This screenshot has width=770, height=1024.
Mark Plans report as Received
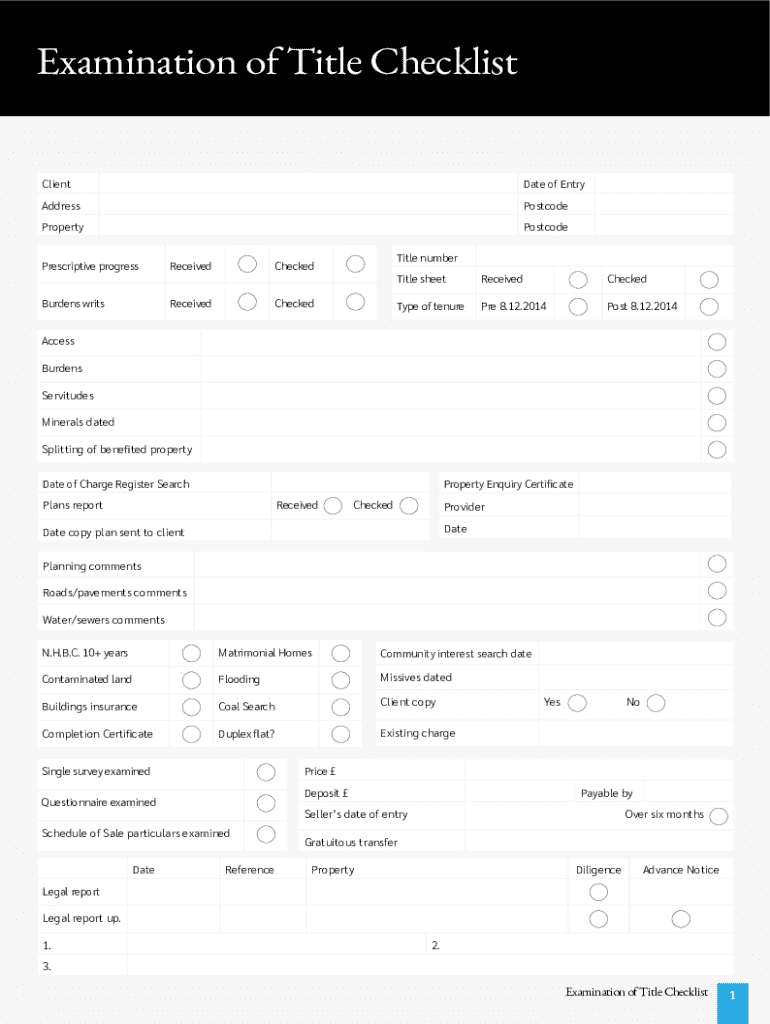coord(333,505)
